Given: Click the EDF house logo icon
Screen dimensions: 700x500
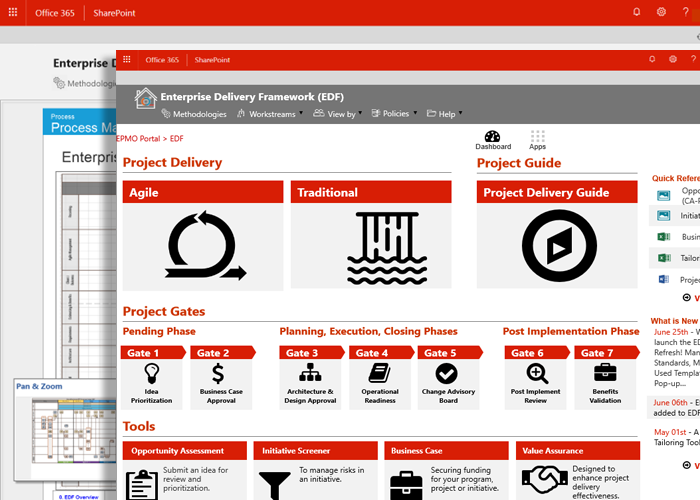Looking at the screenshot, I should 146,98.
